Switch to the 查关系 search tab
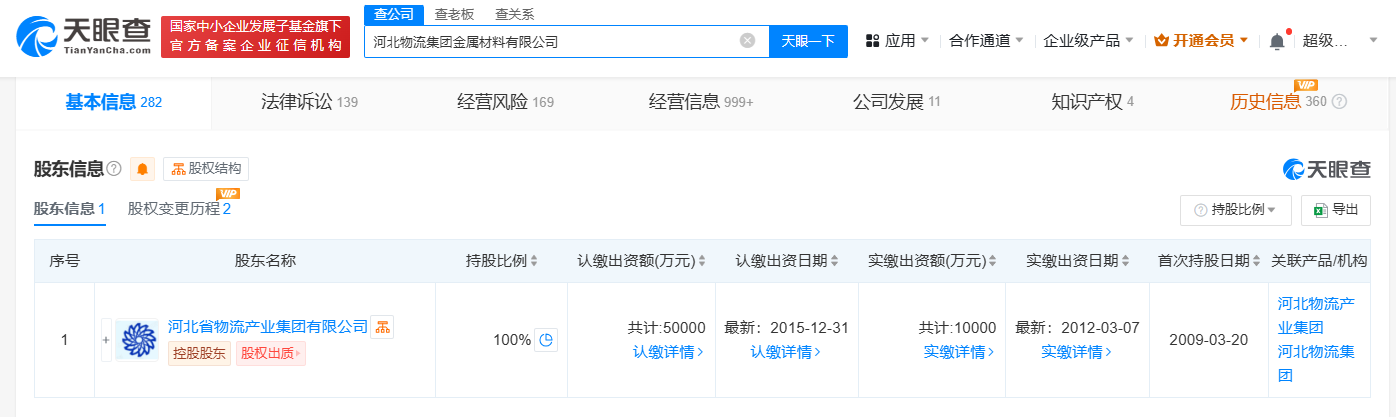1396x417 pixels. coord(514,14)
